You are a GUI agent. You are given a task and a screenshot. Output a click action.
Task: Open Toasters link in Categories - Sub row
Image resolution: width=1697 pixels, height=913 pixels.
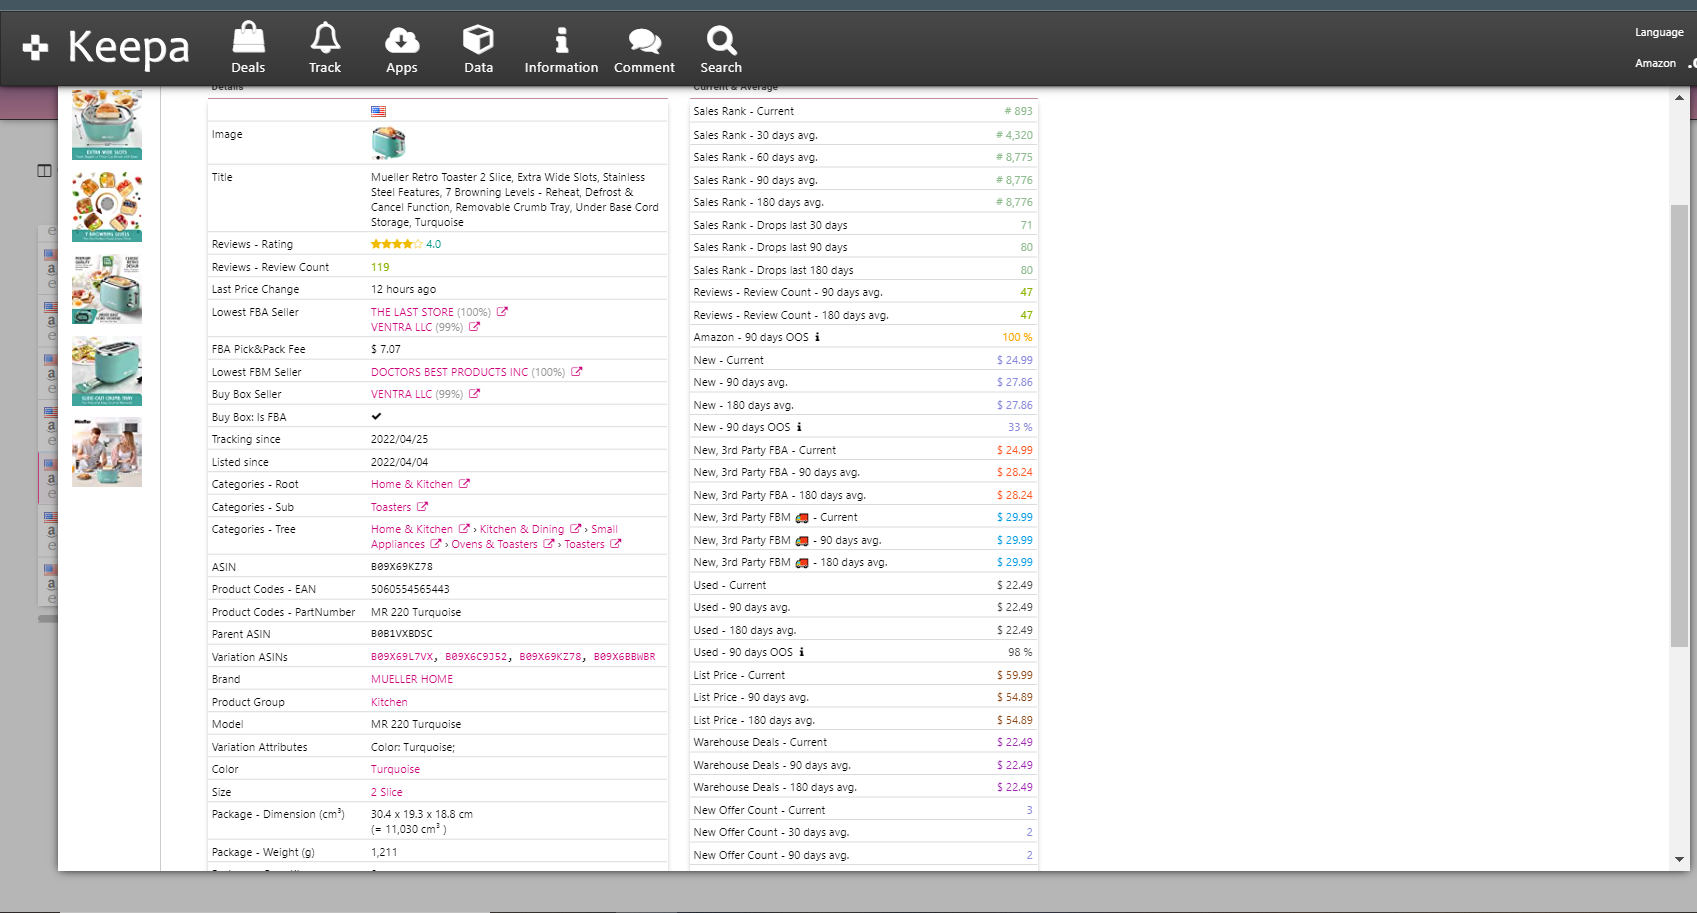tap(391, 507)
